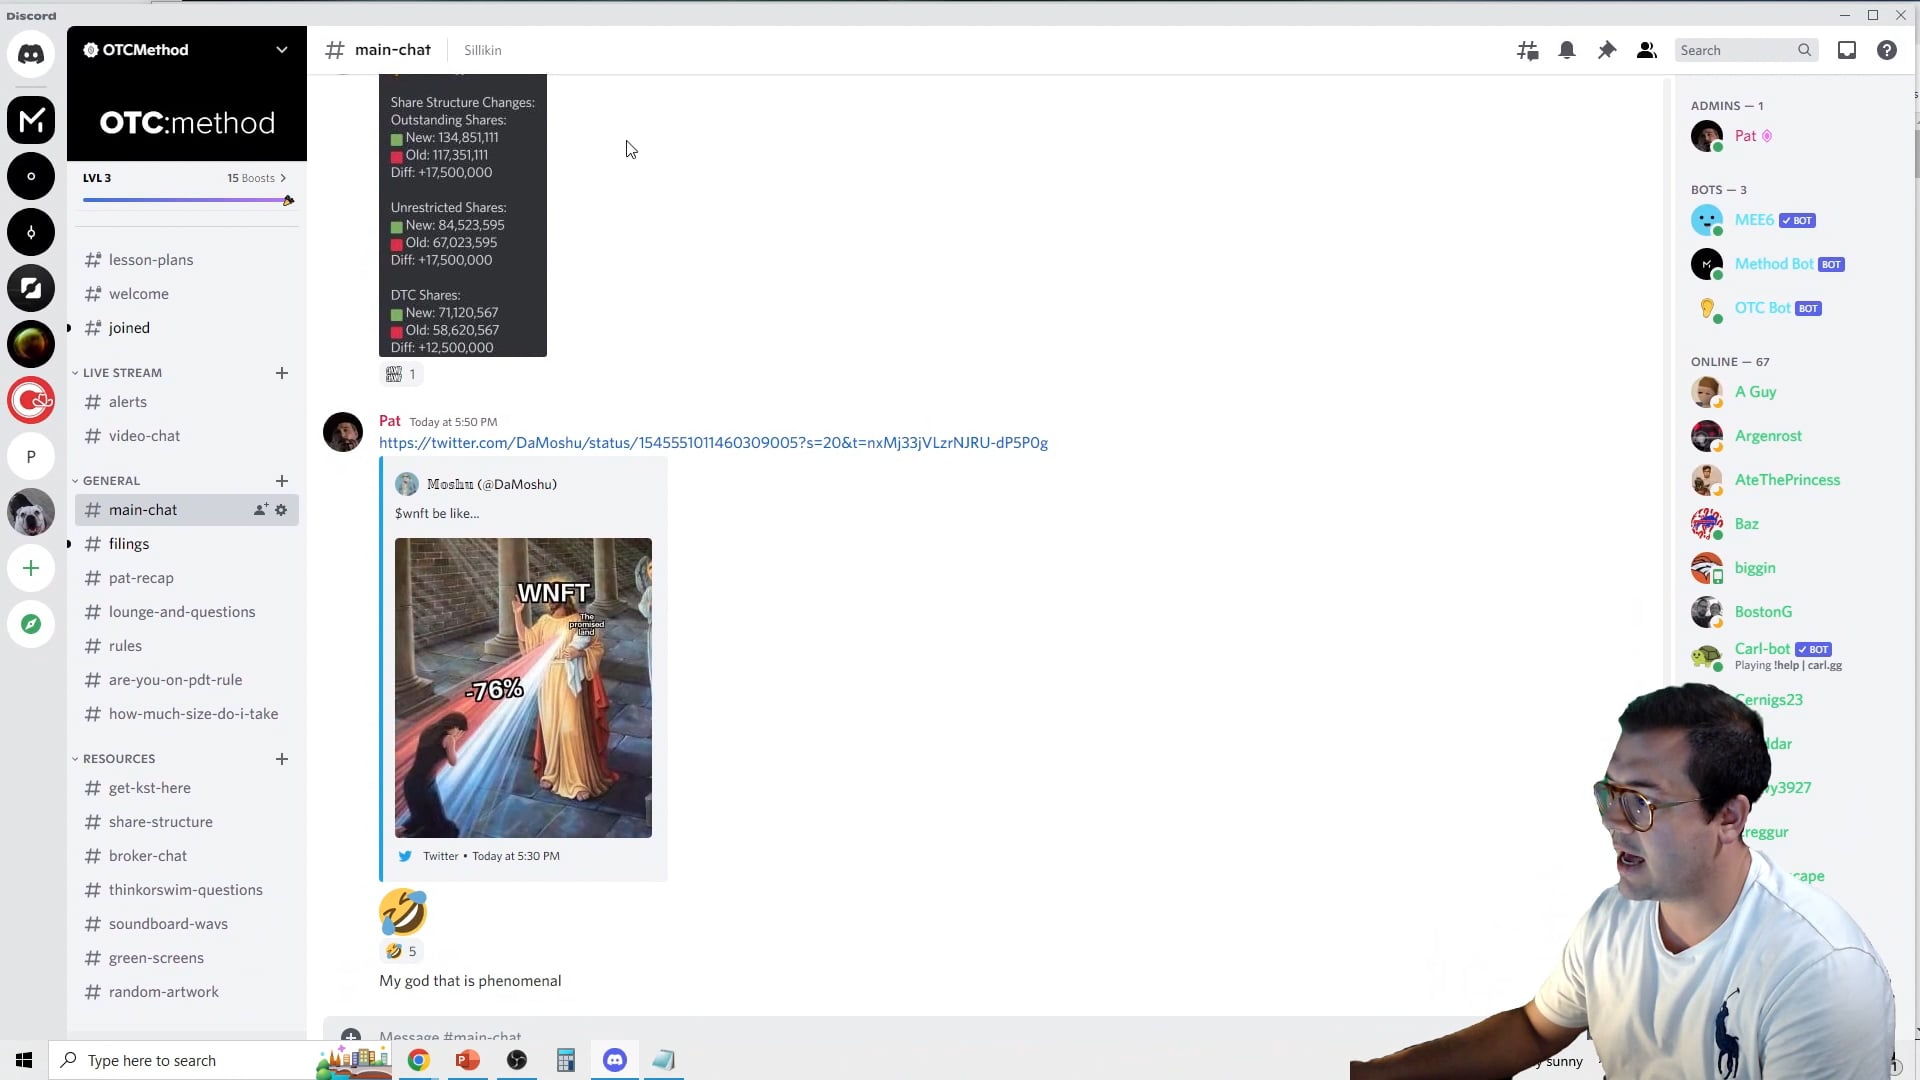The height and width of the screenshot is (1080, 1920).
Task: Open the Threads icon in channel header
Action: pos(1527,50)
